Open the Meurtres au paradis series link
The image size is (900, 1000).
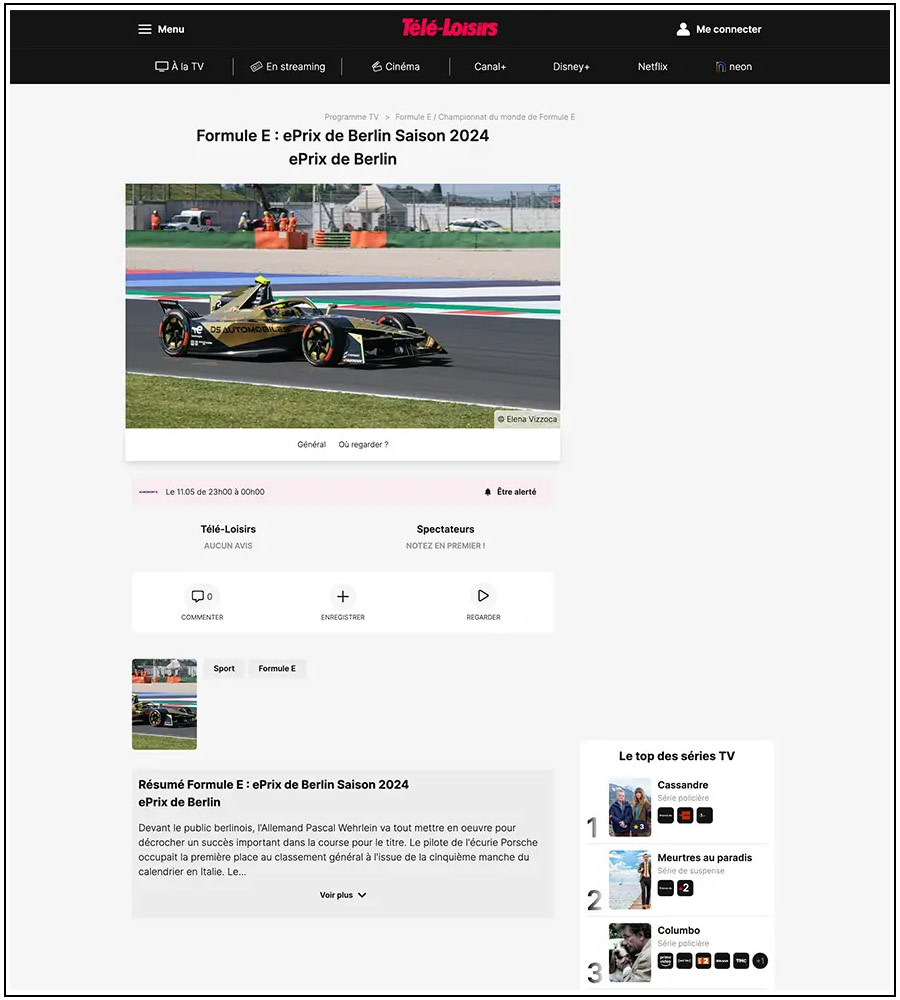(704, 857)
